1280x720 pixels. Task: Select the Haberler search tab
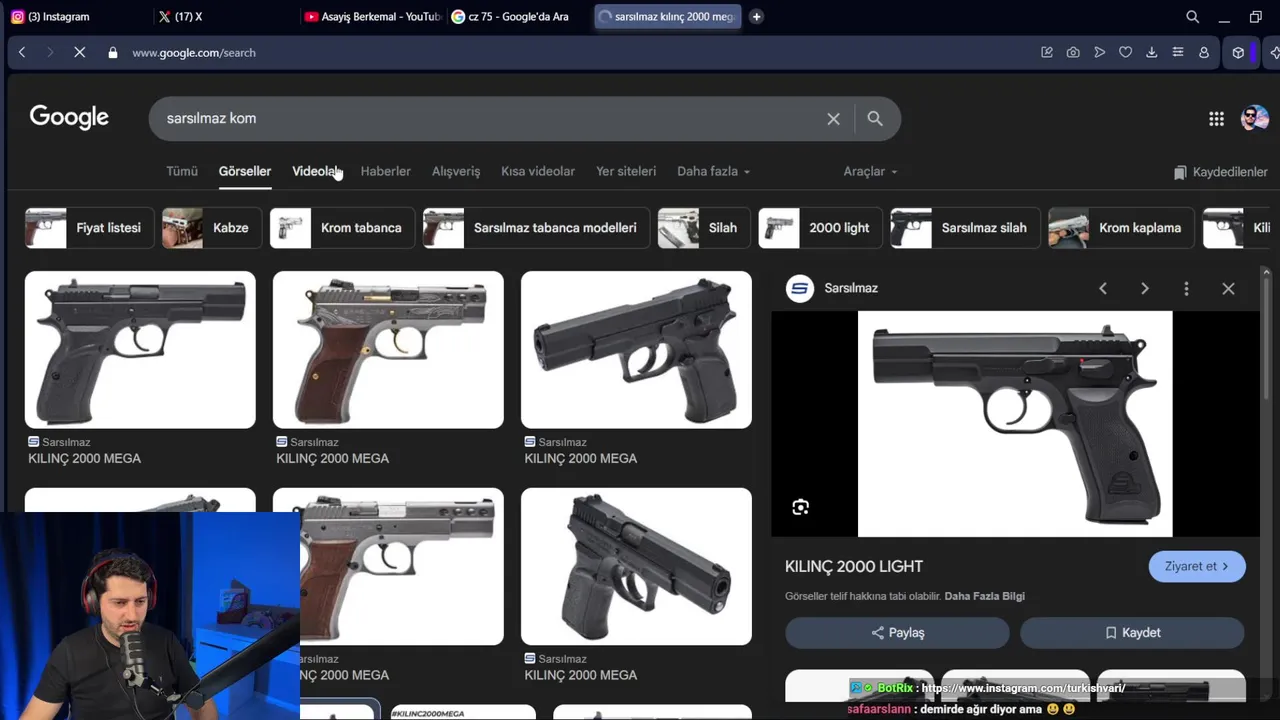point(385,171)
